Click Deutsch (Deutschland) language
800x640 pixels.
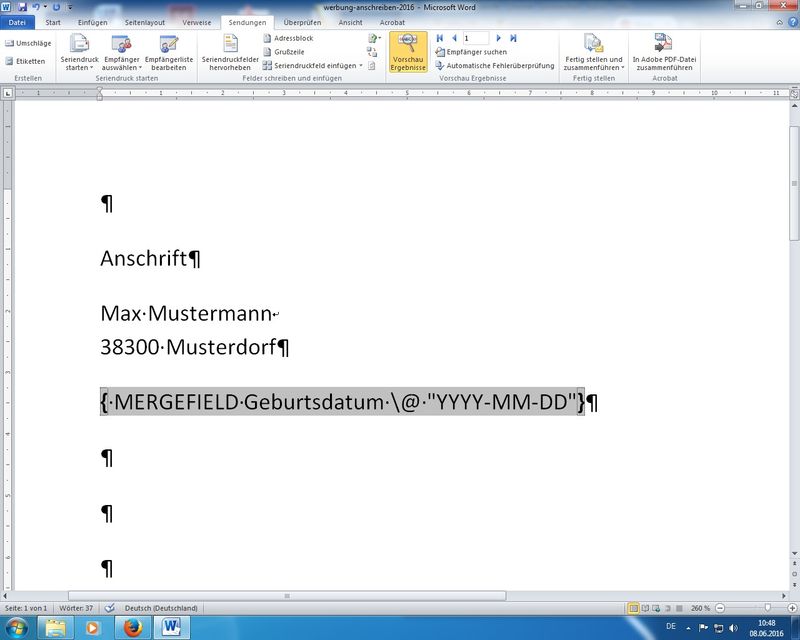pos(161,608)
